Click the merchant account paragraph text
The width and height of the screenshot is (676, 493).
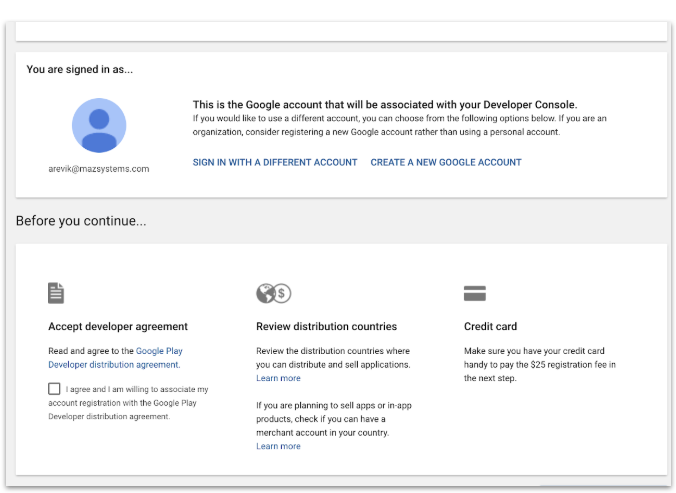(334, 419)
